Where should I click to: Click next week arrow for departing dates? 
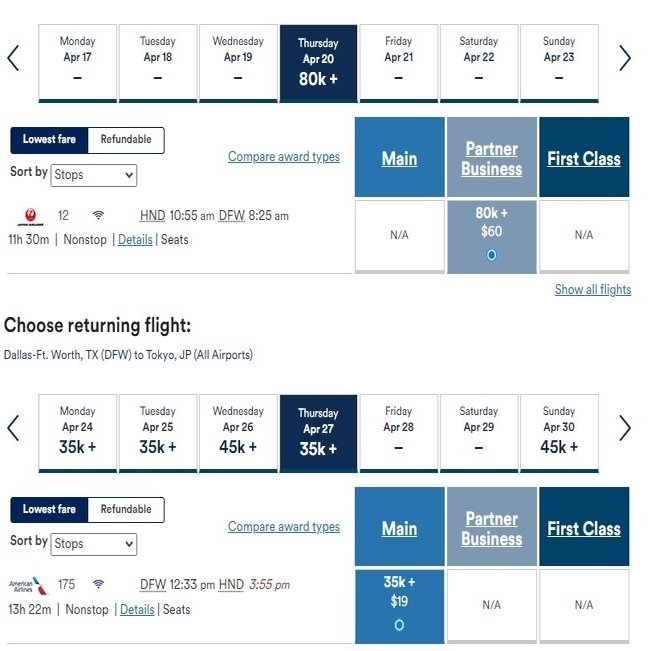tap(625, 58)
